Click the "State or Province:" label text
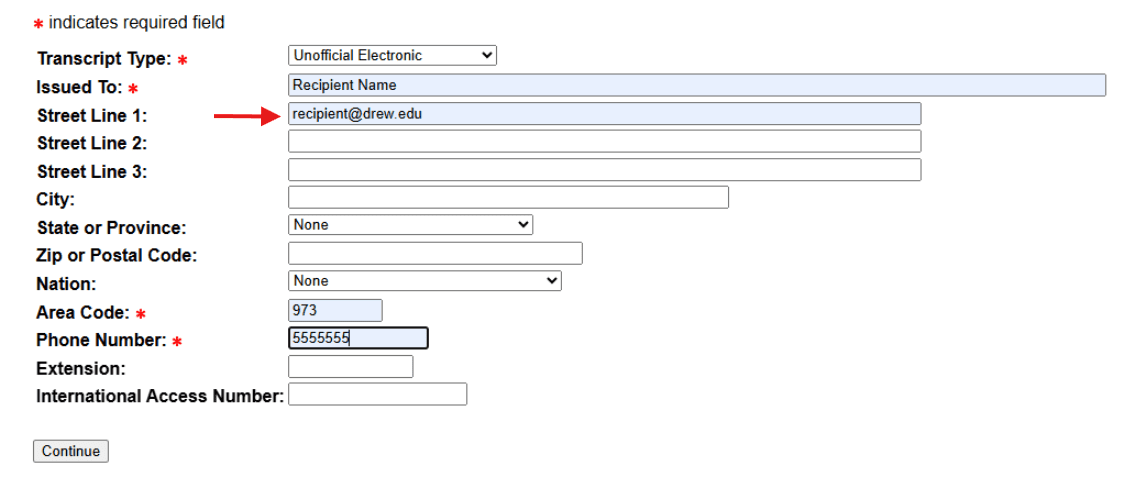1125x504 pixels. click(111, 228)
